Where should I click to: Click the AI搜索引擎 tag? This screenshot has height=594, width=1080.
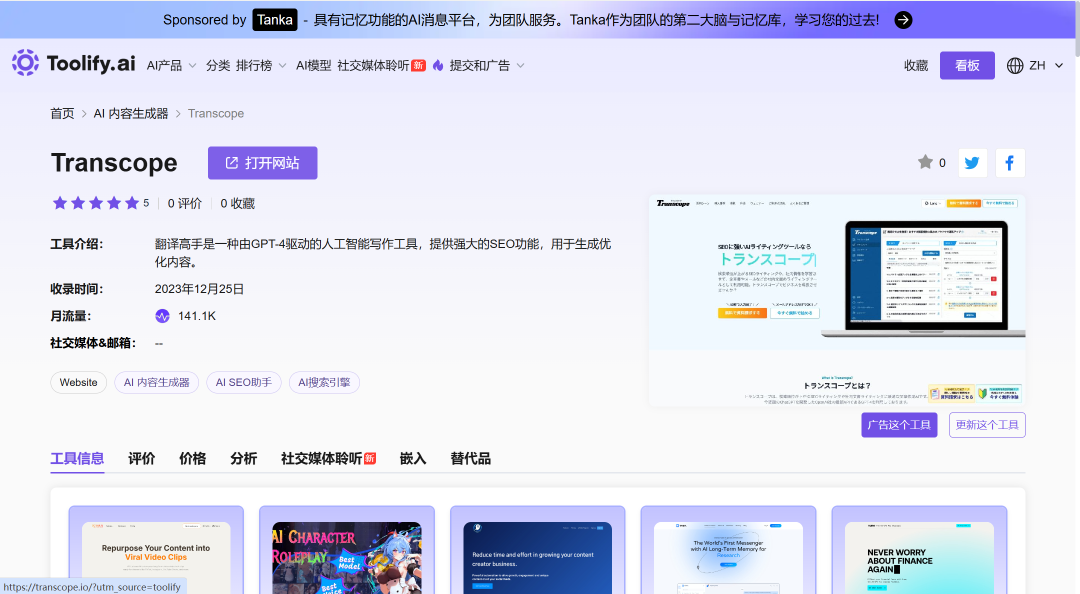click(324, 382)
